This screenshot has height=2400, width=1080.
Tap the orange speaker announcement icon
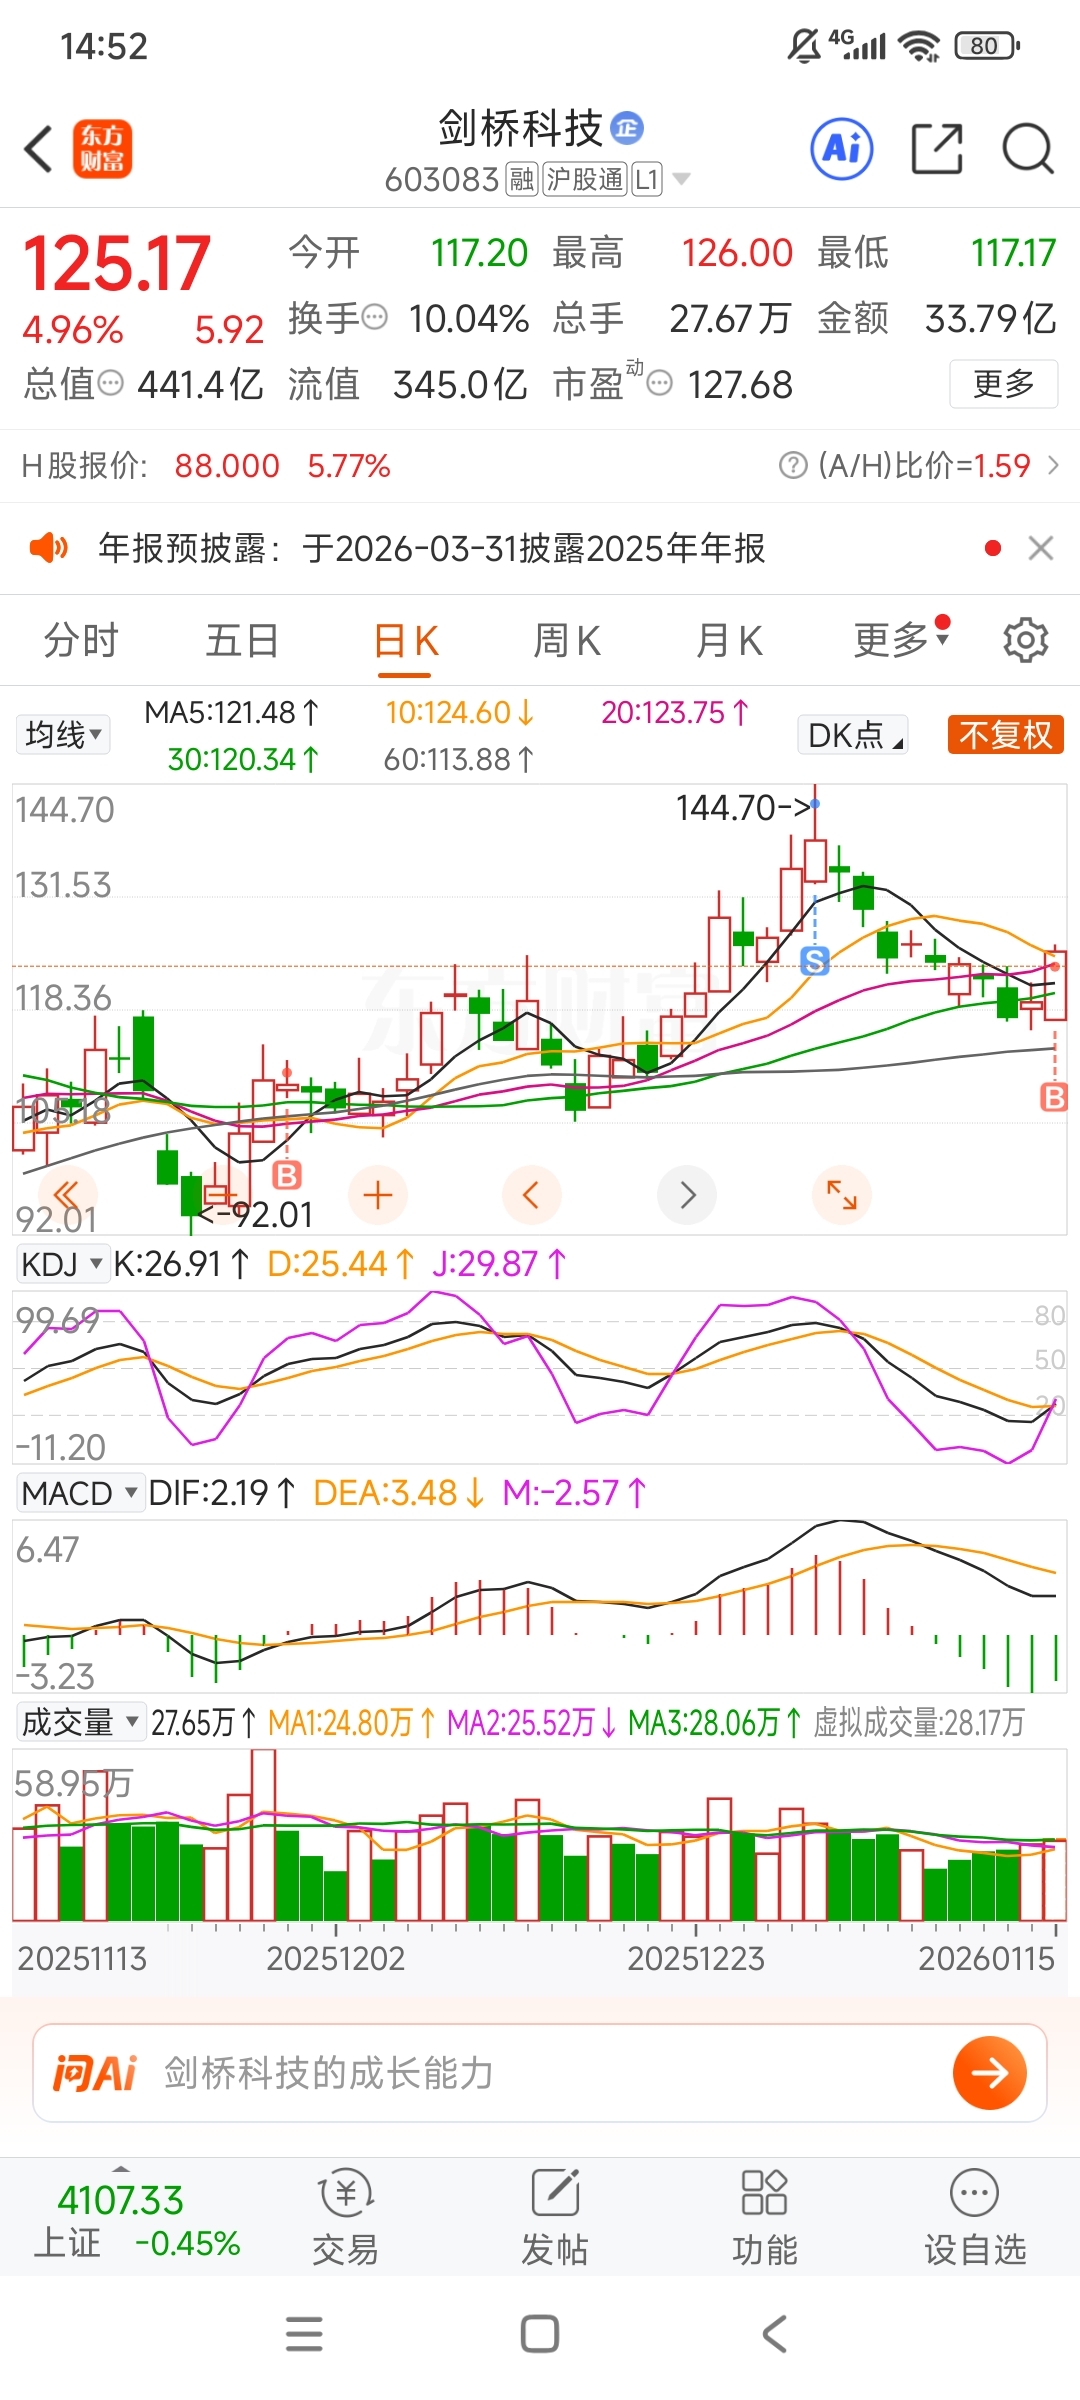click(x=48, y=548)
